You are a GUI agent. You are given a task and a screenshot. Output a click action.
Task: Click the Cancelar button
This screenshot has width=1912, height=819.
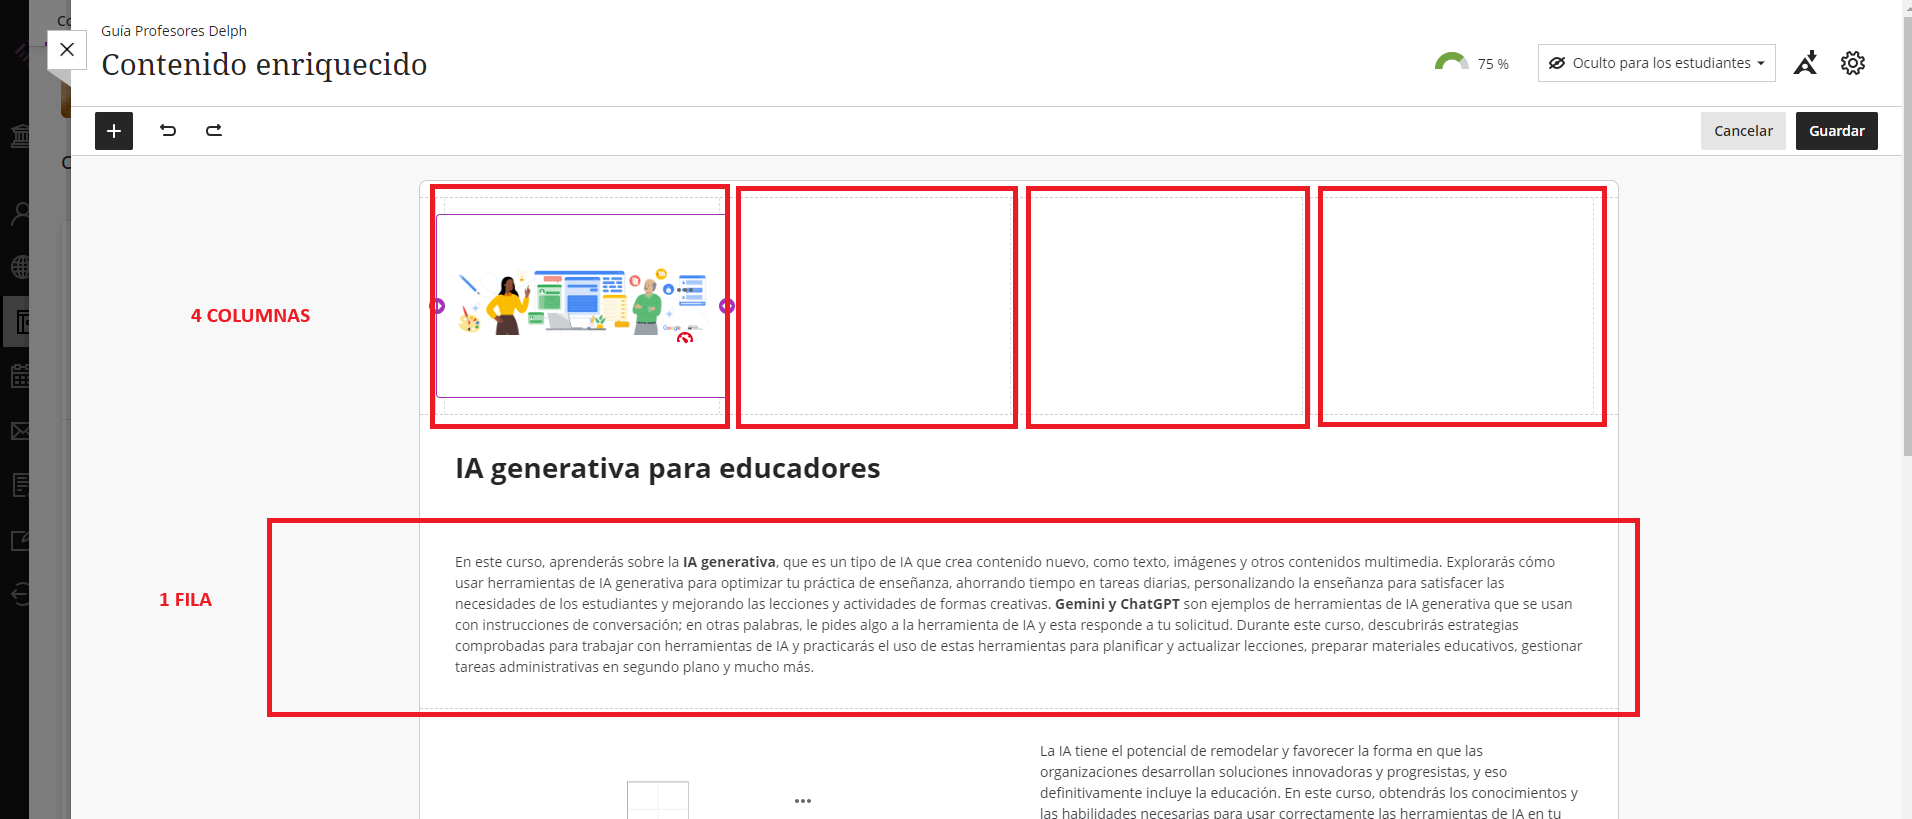[1743, 131]
